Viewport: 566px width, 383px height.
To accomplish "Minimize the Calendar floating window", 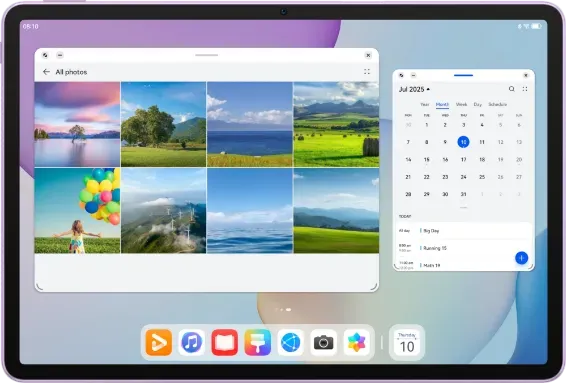I will [414, 75].
